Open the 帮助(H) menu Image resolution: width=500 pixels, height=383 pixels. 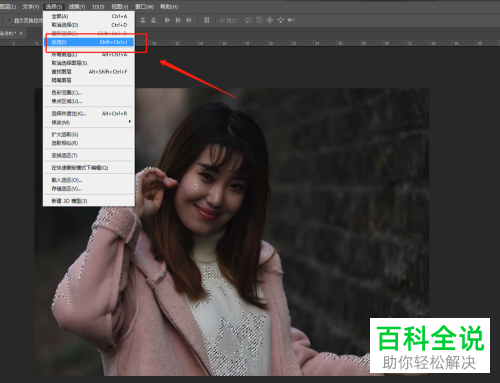pos(169,7)
